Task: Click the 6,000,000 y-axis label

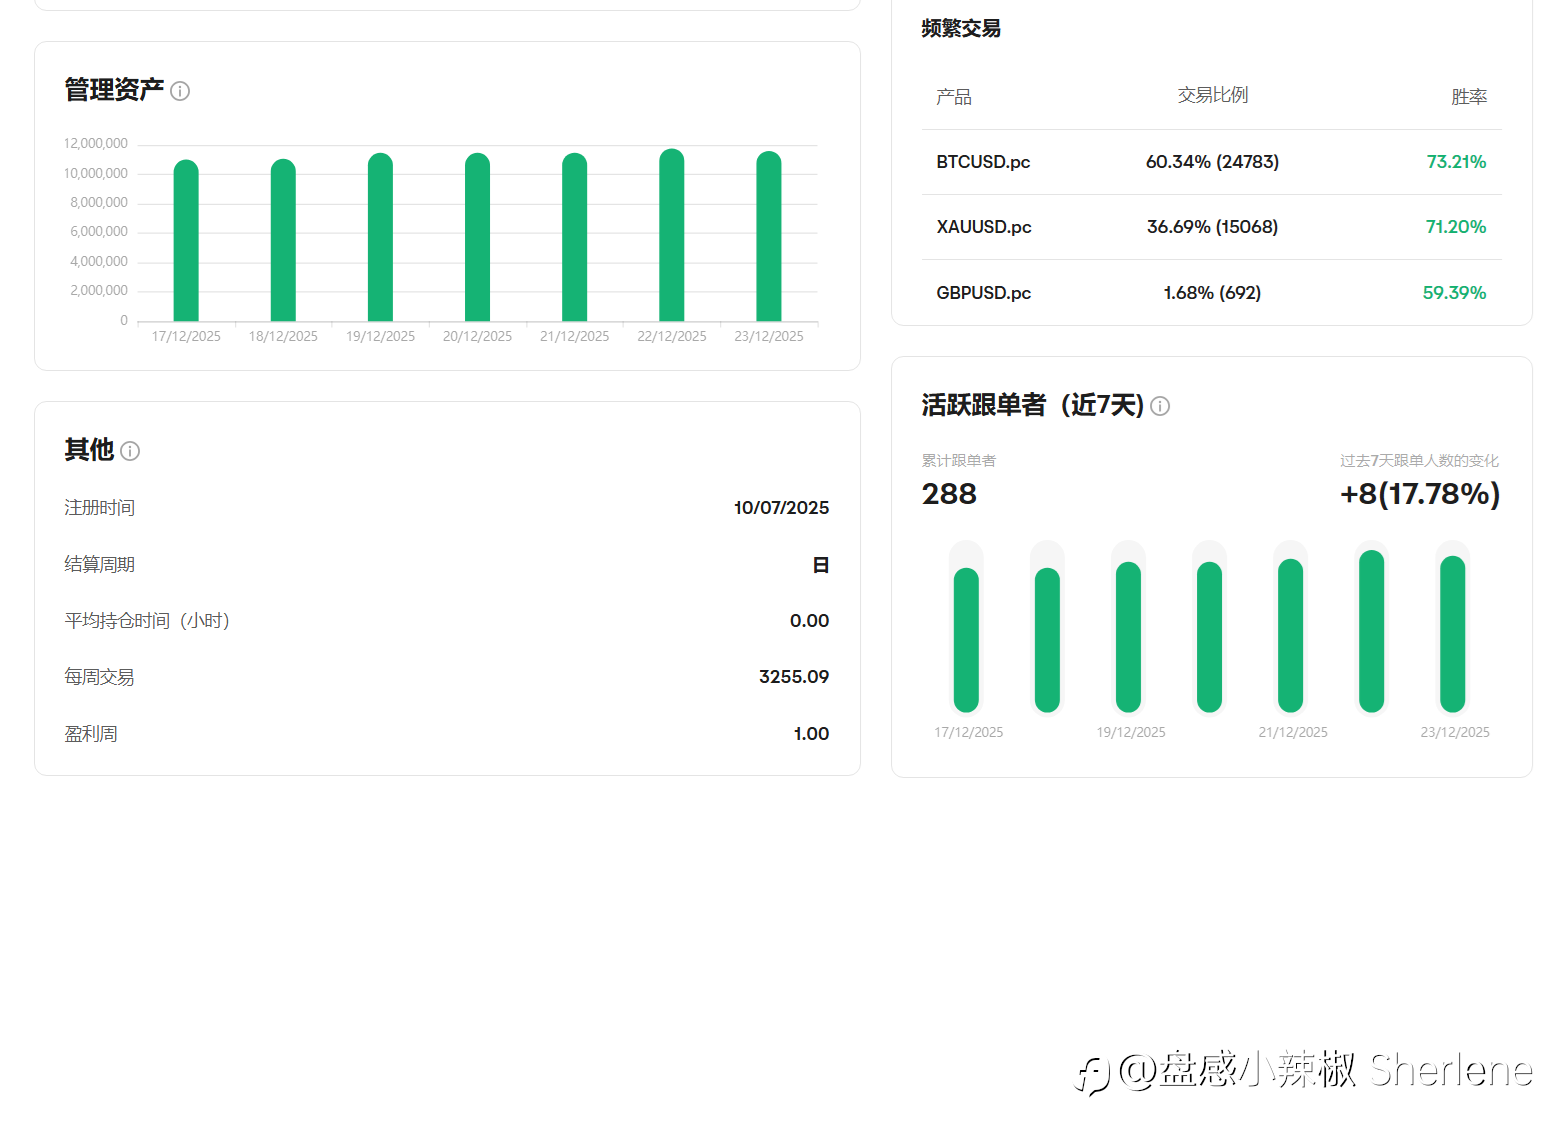Action: click(x=99, y=232)
